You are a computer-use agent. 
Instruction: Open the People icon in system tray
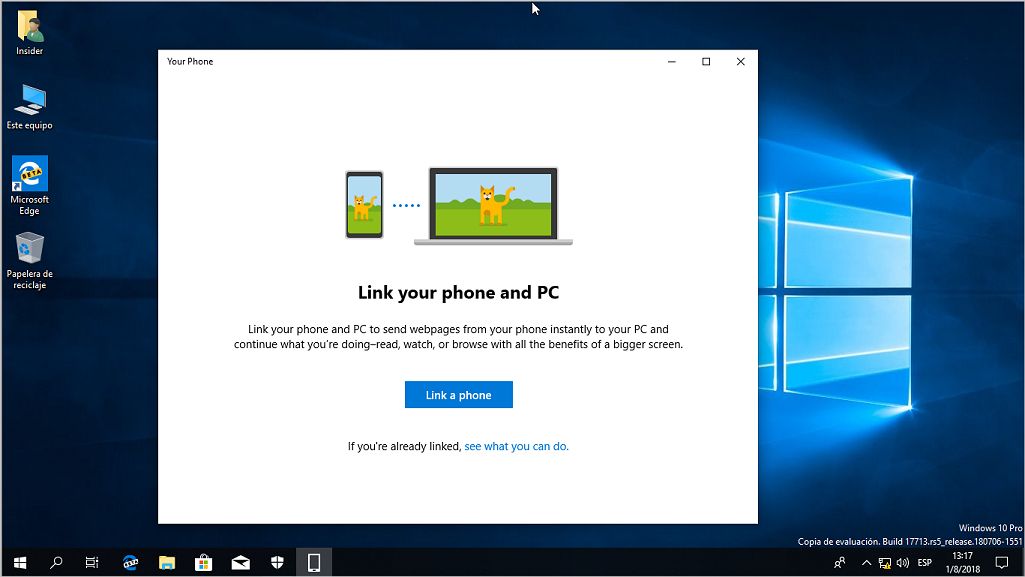(840, 562)
